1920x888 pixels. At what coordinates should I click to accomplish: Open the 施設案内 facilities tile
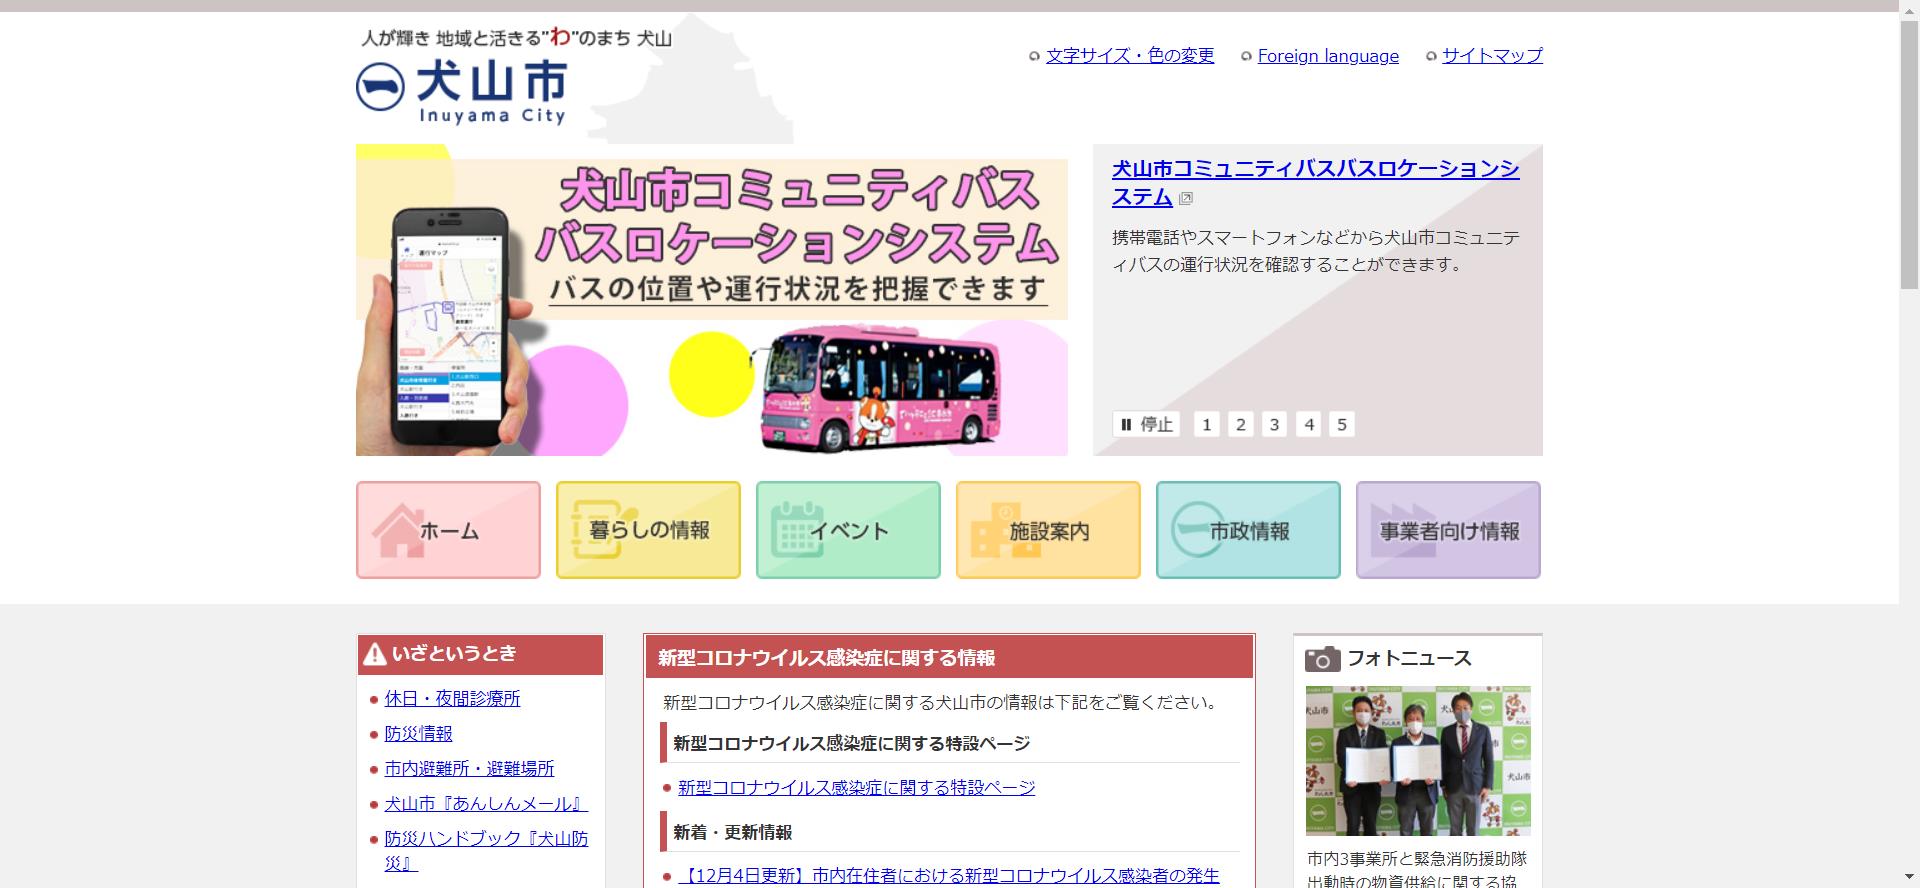1048,530
